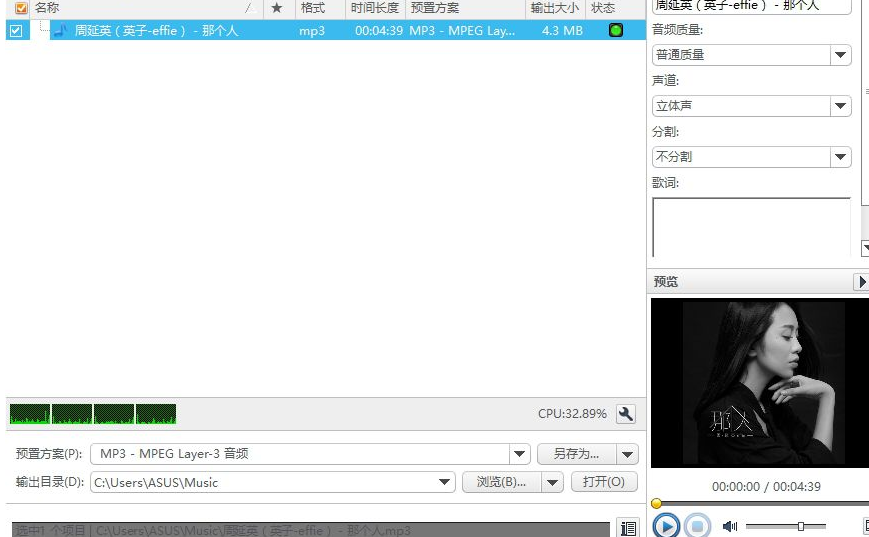This screenshot has width=869, height=537.
Task: Click the green status indicator of the file
Action: pos(616,30)
